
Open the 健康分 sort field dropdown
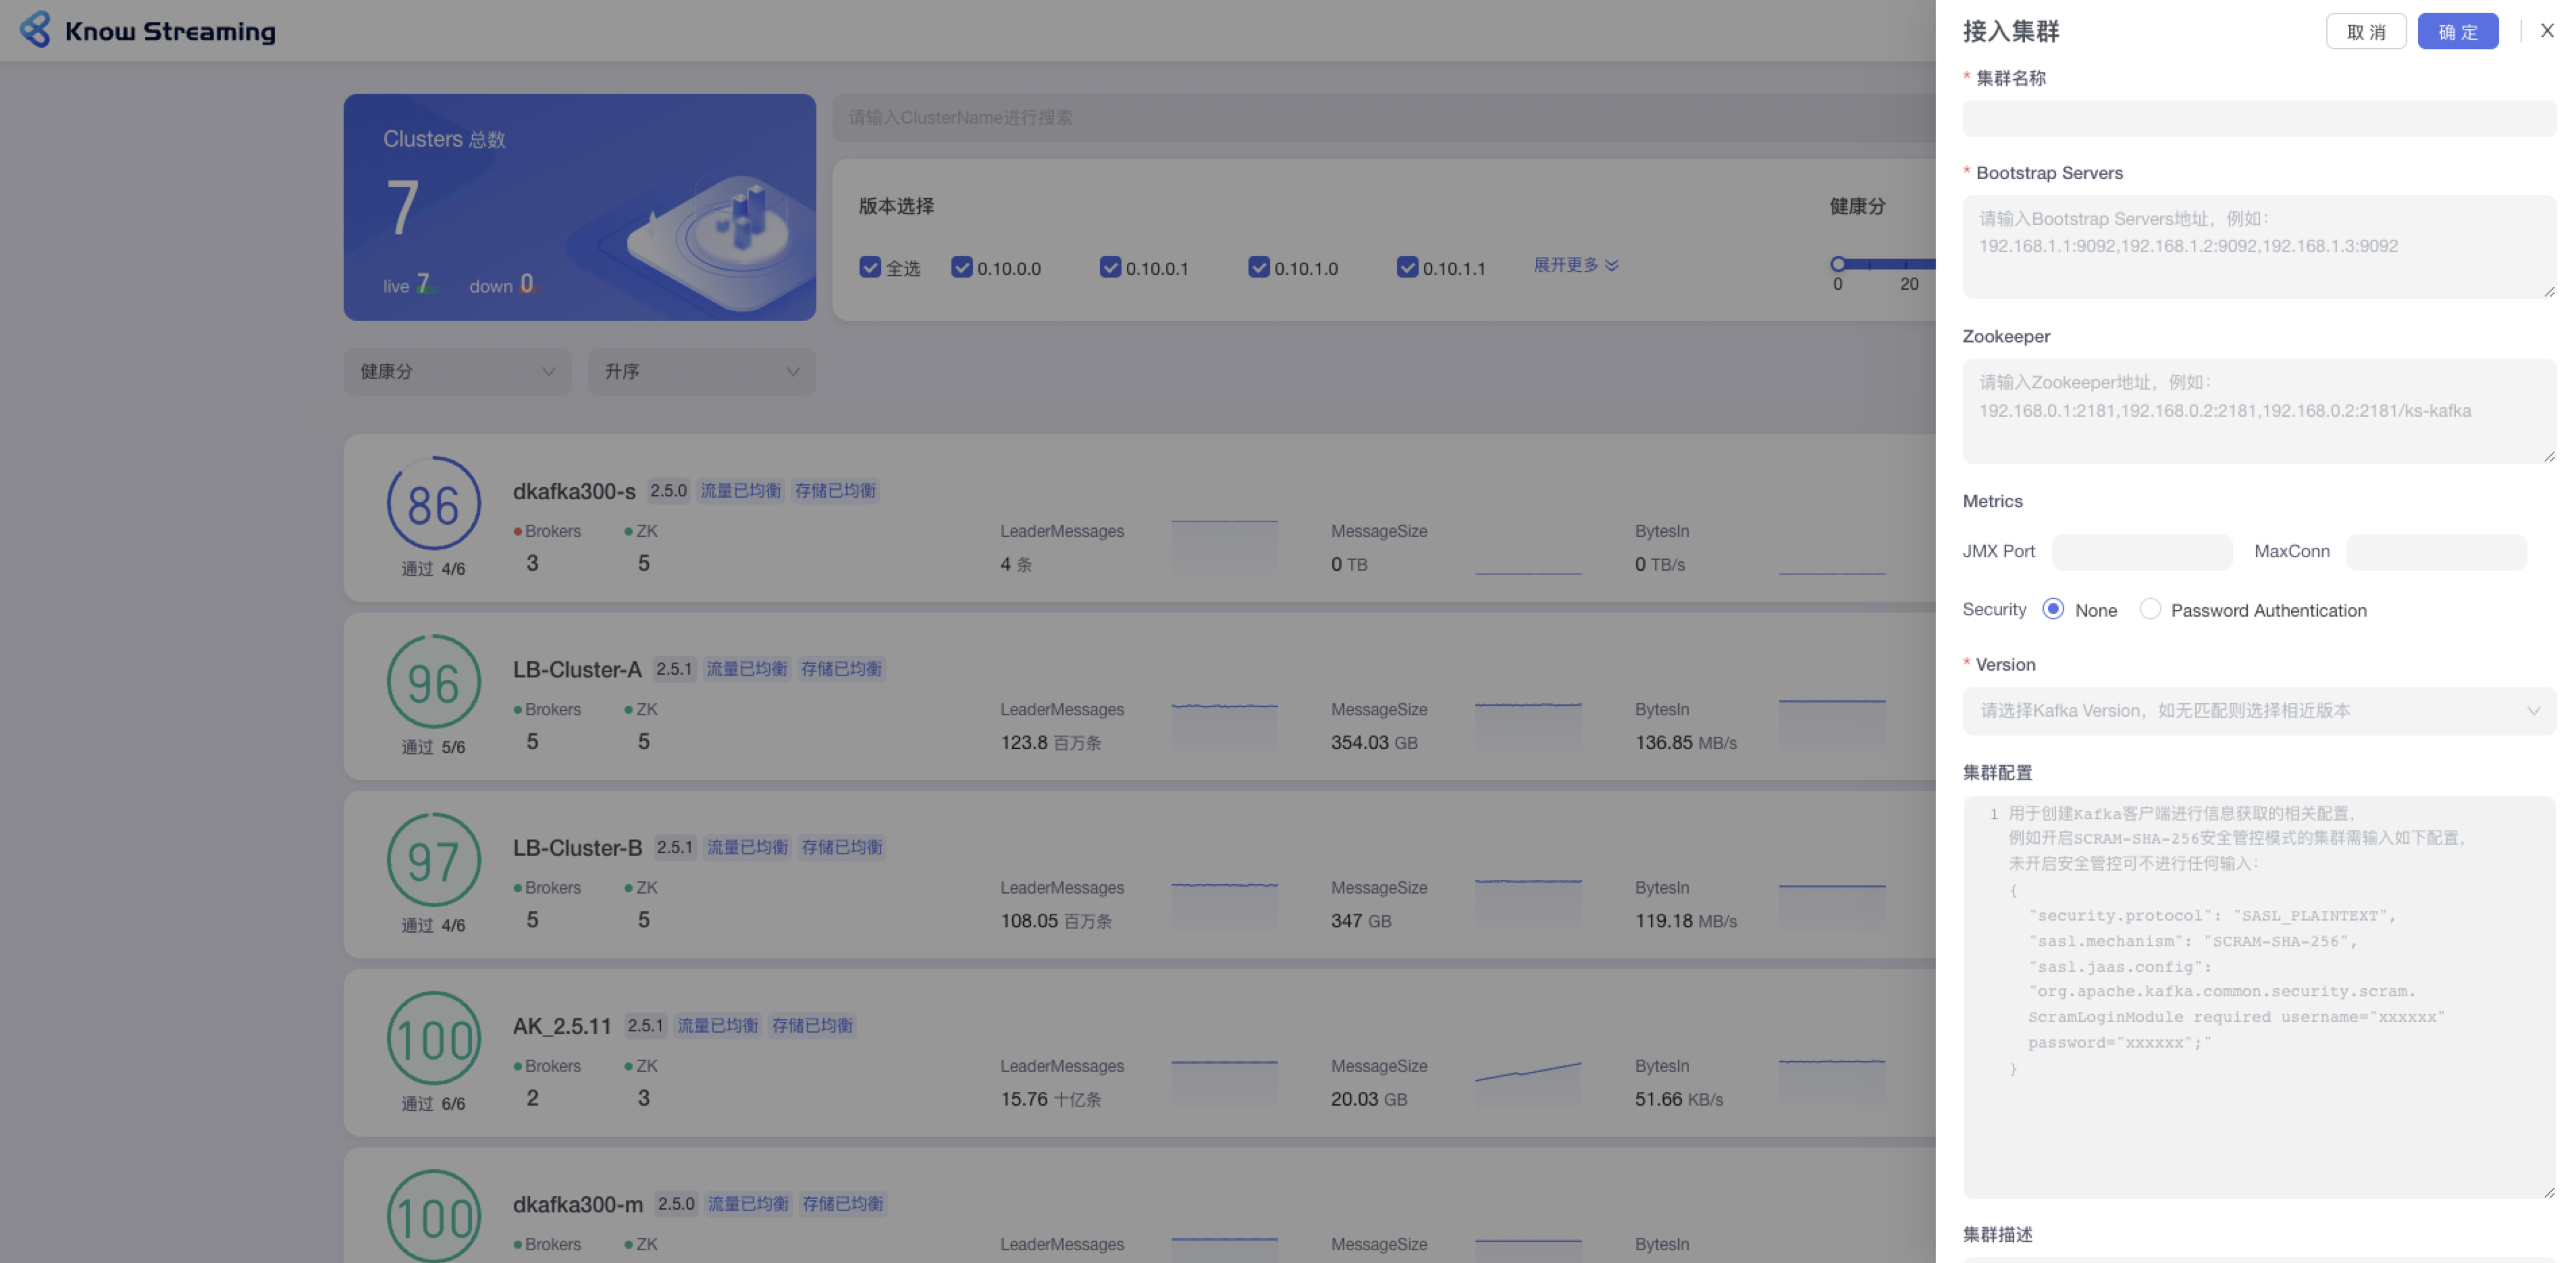(457, 372)
